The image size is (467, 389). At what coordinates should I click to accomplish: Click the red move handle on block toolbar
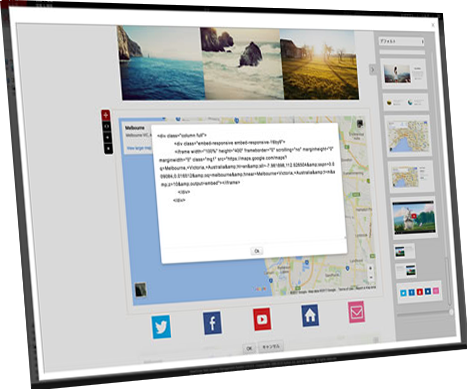click(106, 116)
